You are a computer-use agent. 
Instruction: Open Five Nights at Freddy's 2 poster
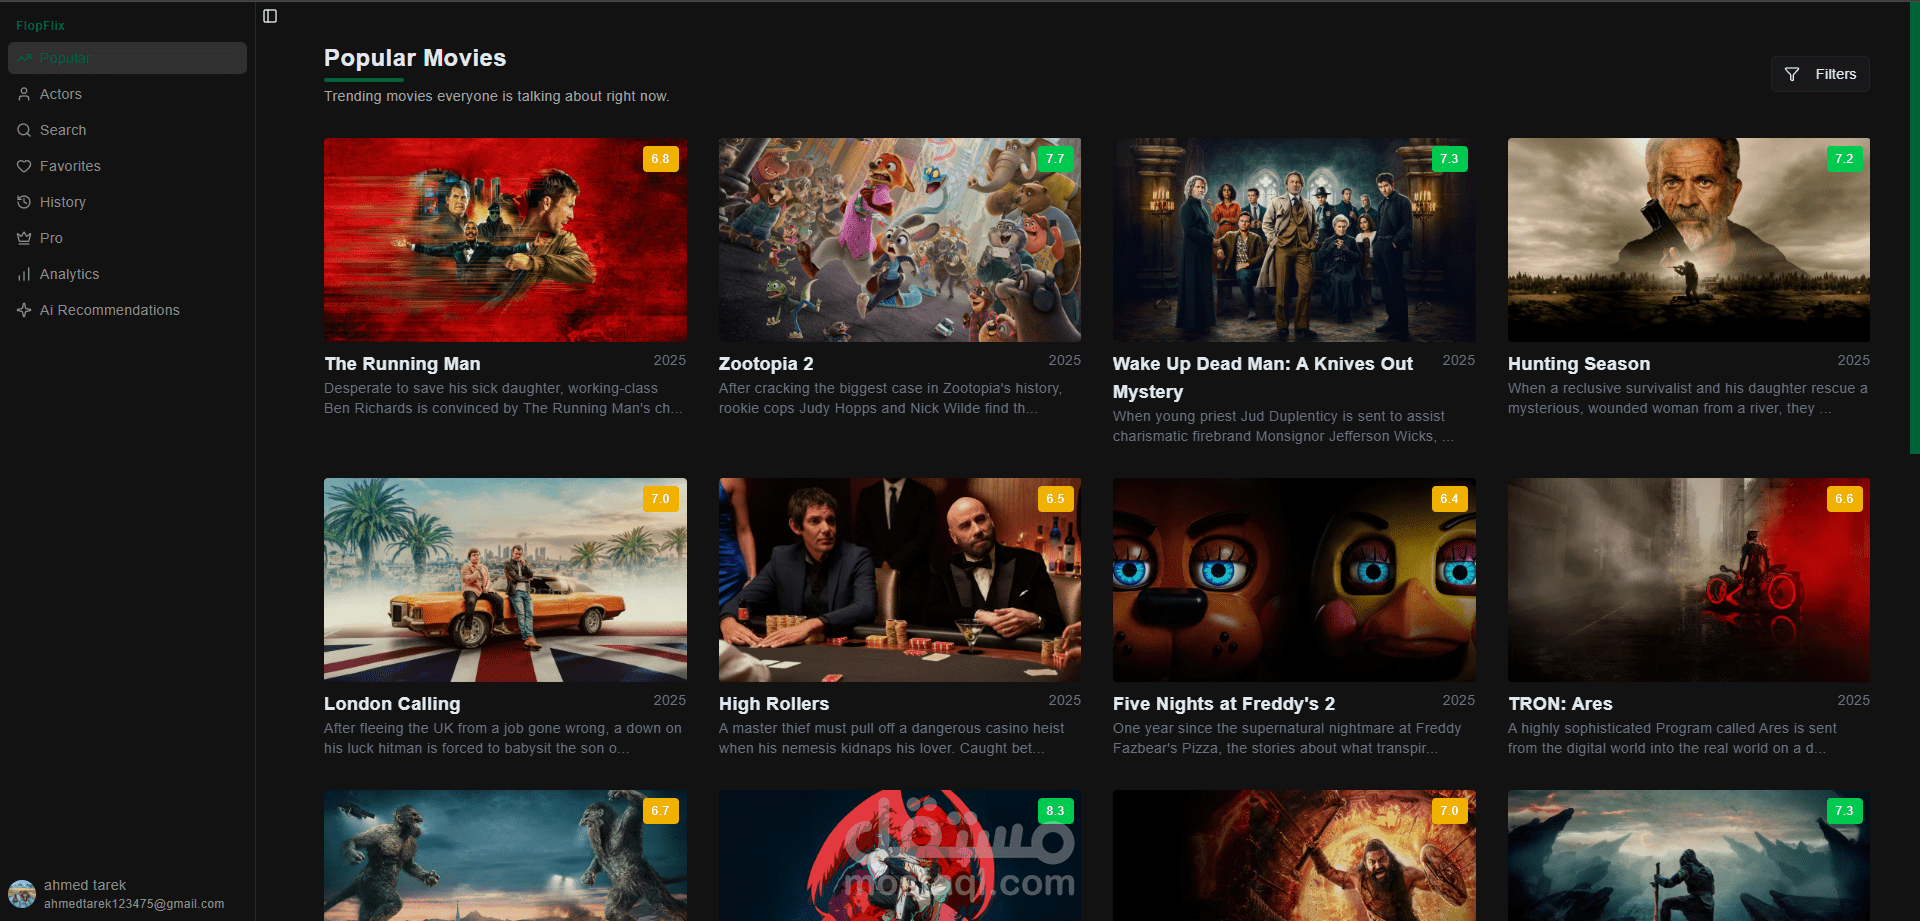pos(1294,580)
